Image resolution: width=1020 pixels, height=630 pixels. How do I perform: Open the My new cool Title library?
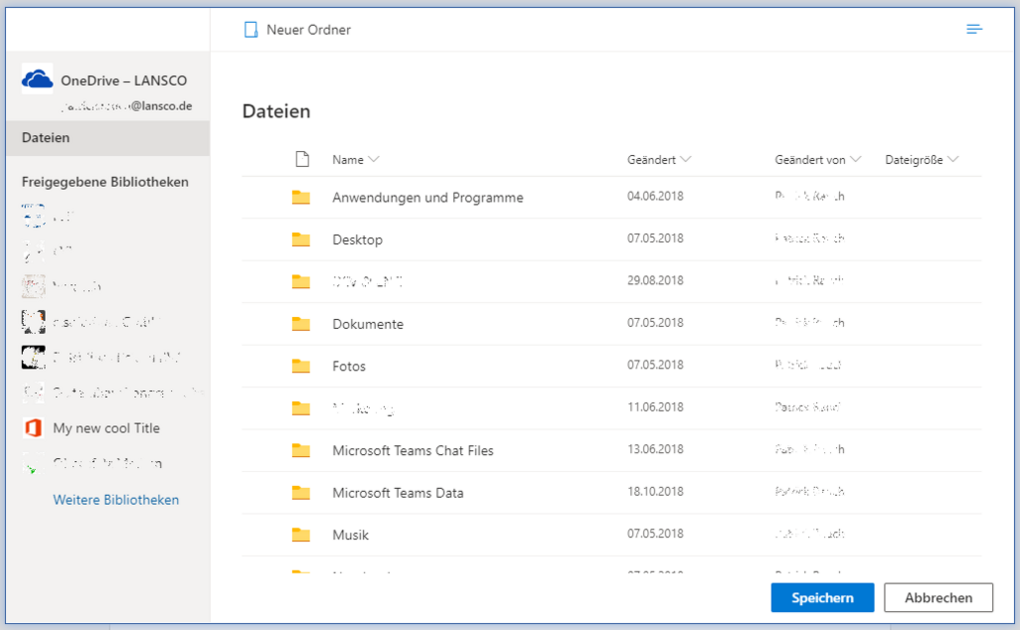107,428
